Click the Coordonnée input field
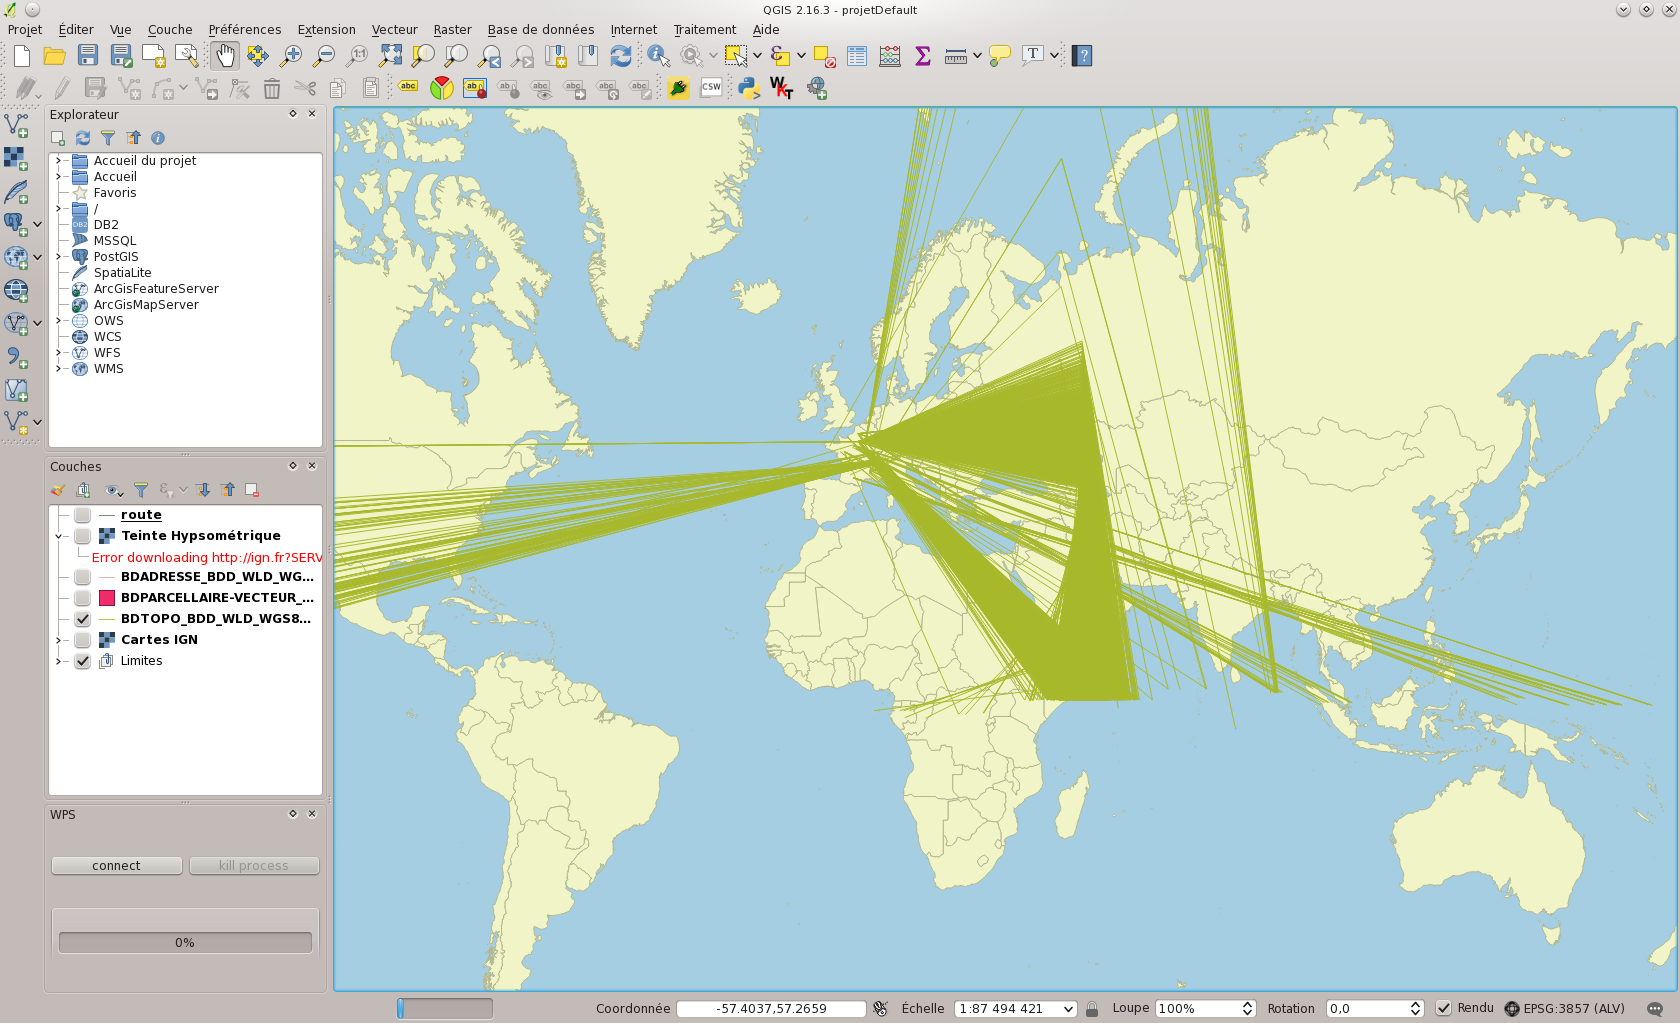1680x1023 pixels. tap(771, 1009)
